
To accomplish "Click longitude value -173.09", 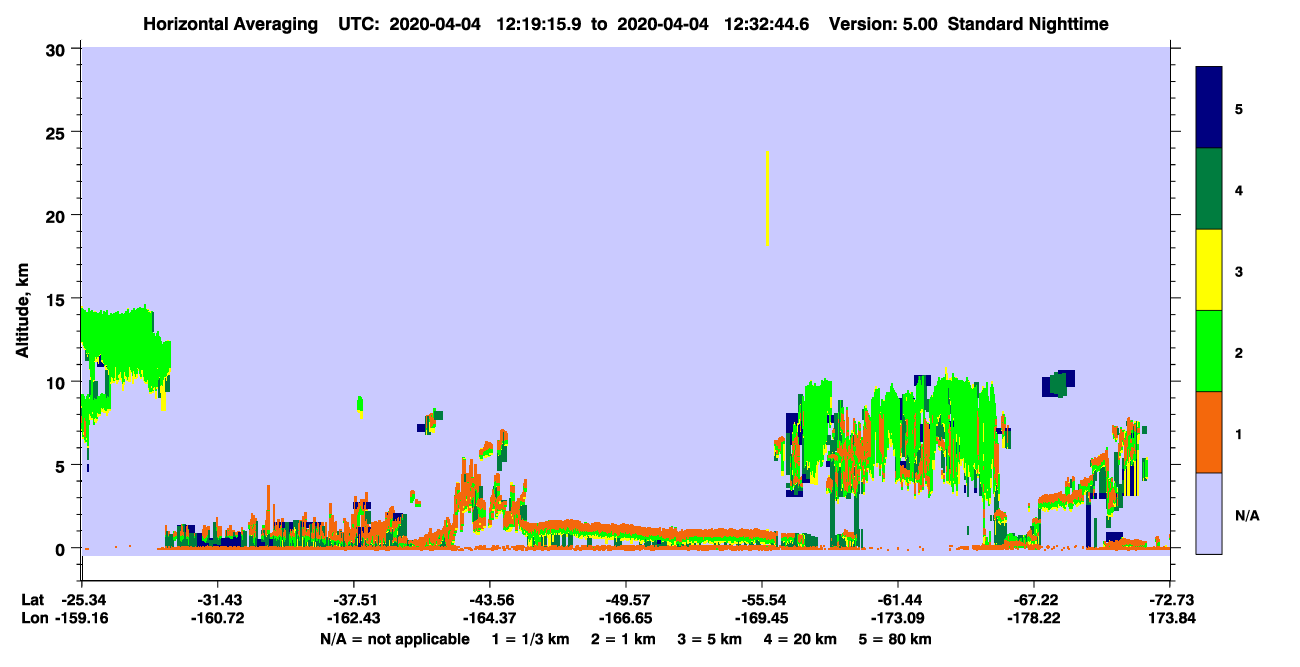I will [x=898, y=618].
